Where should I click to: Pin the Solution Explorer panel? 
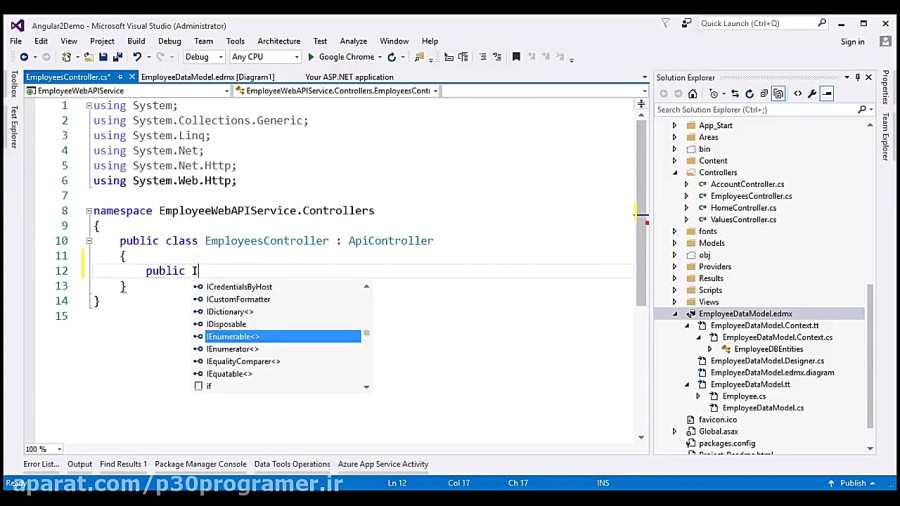coord(858,77)
